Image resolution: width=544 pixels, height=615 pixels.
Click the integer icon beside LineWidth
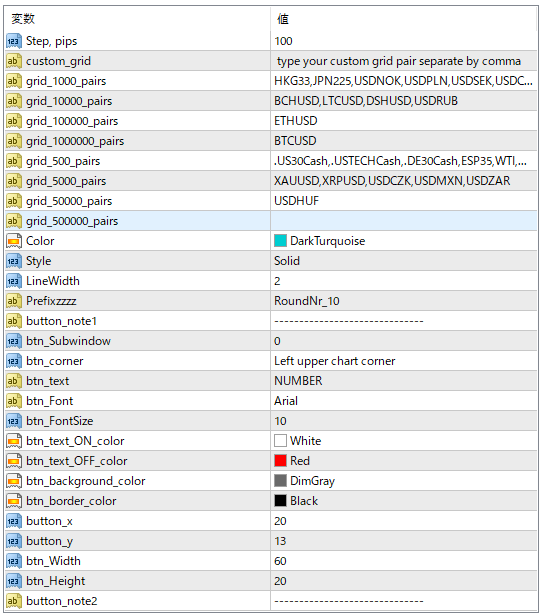tap(14, 281)
